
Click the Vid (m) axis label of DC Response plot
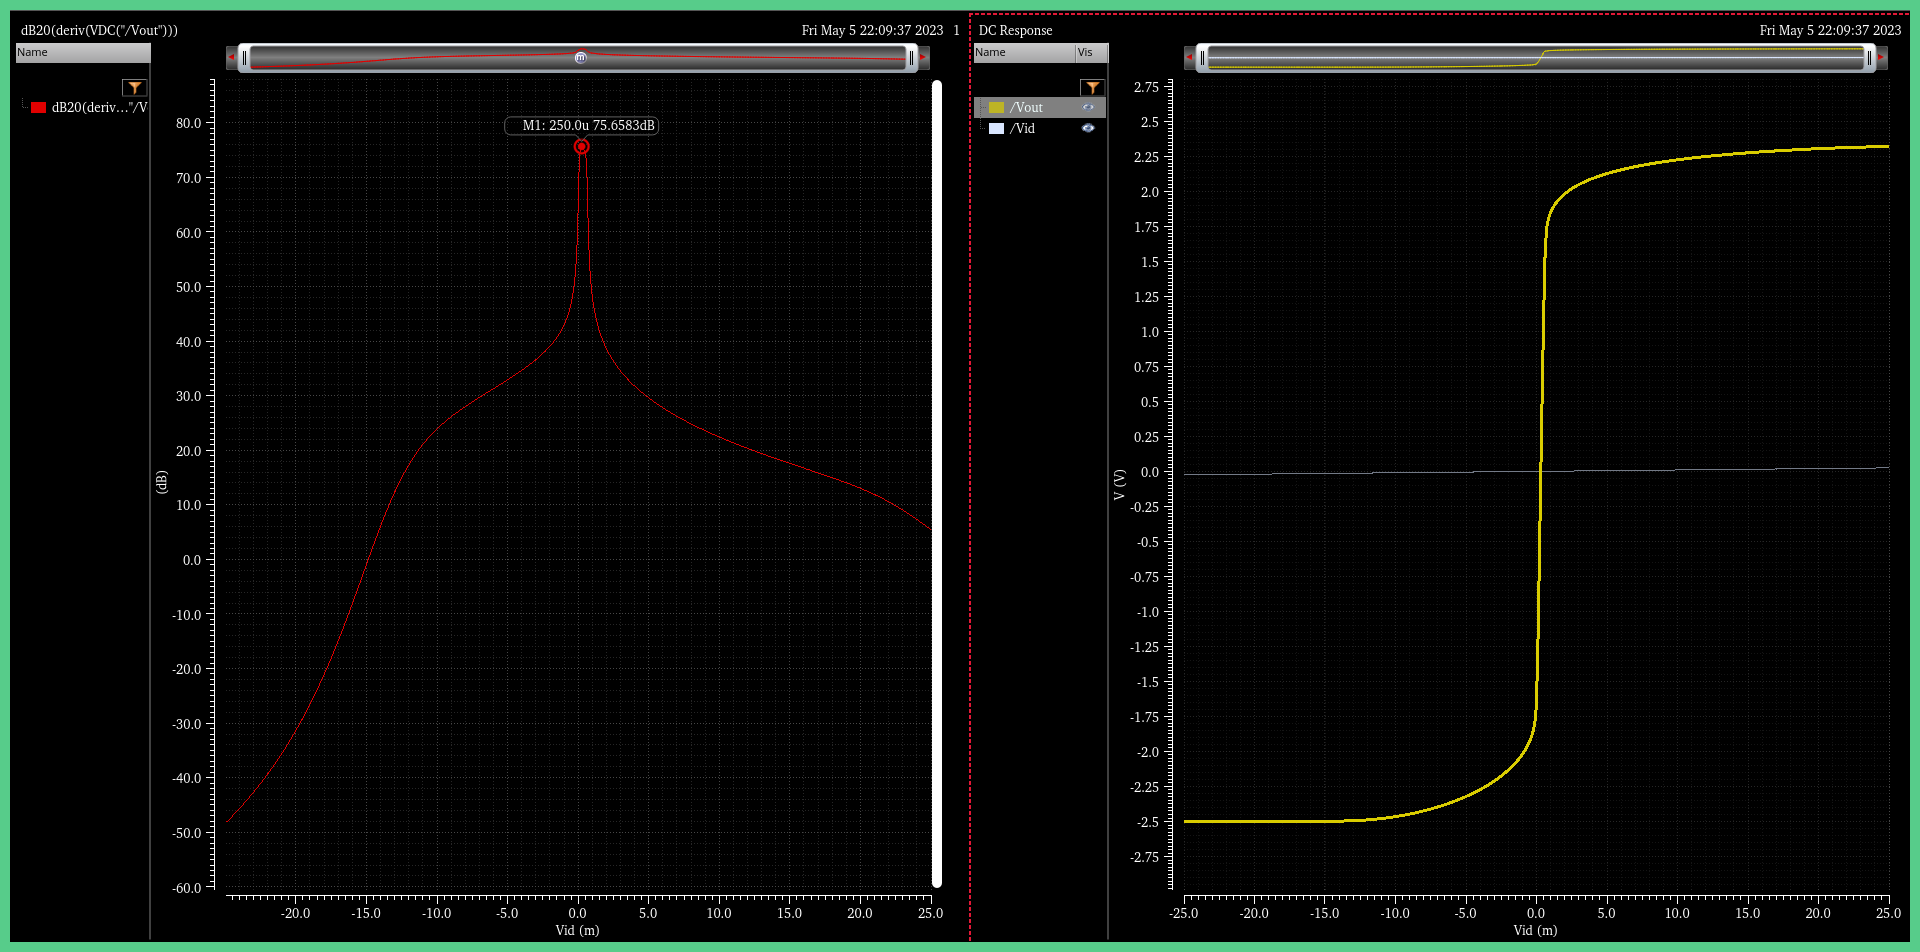click(1535, 930)
